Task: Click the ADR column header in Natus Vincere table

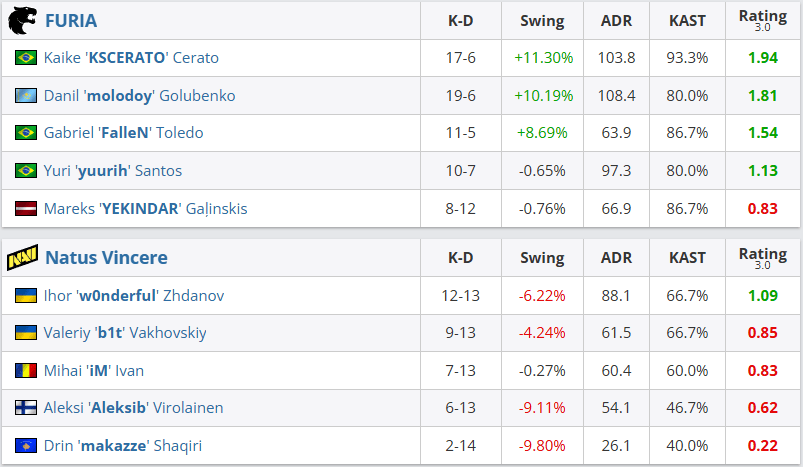Action: point(617,258)
